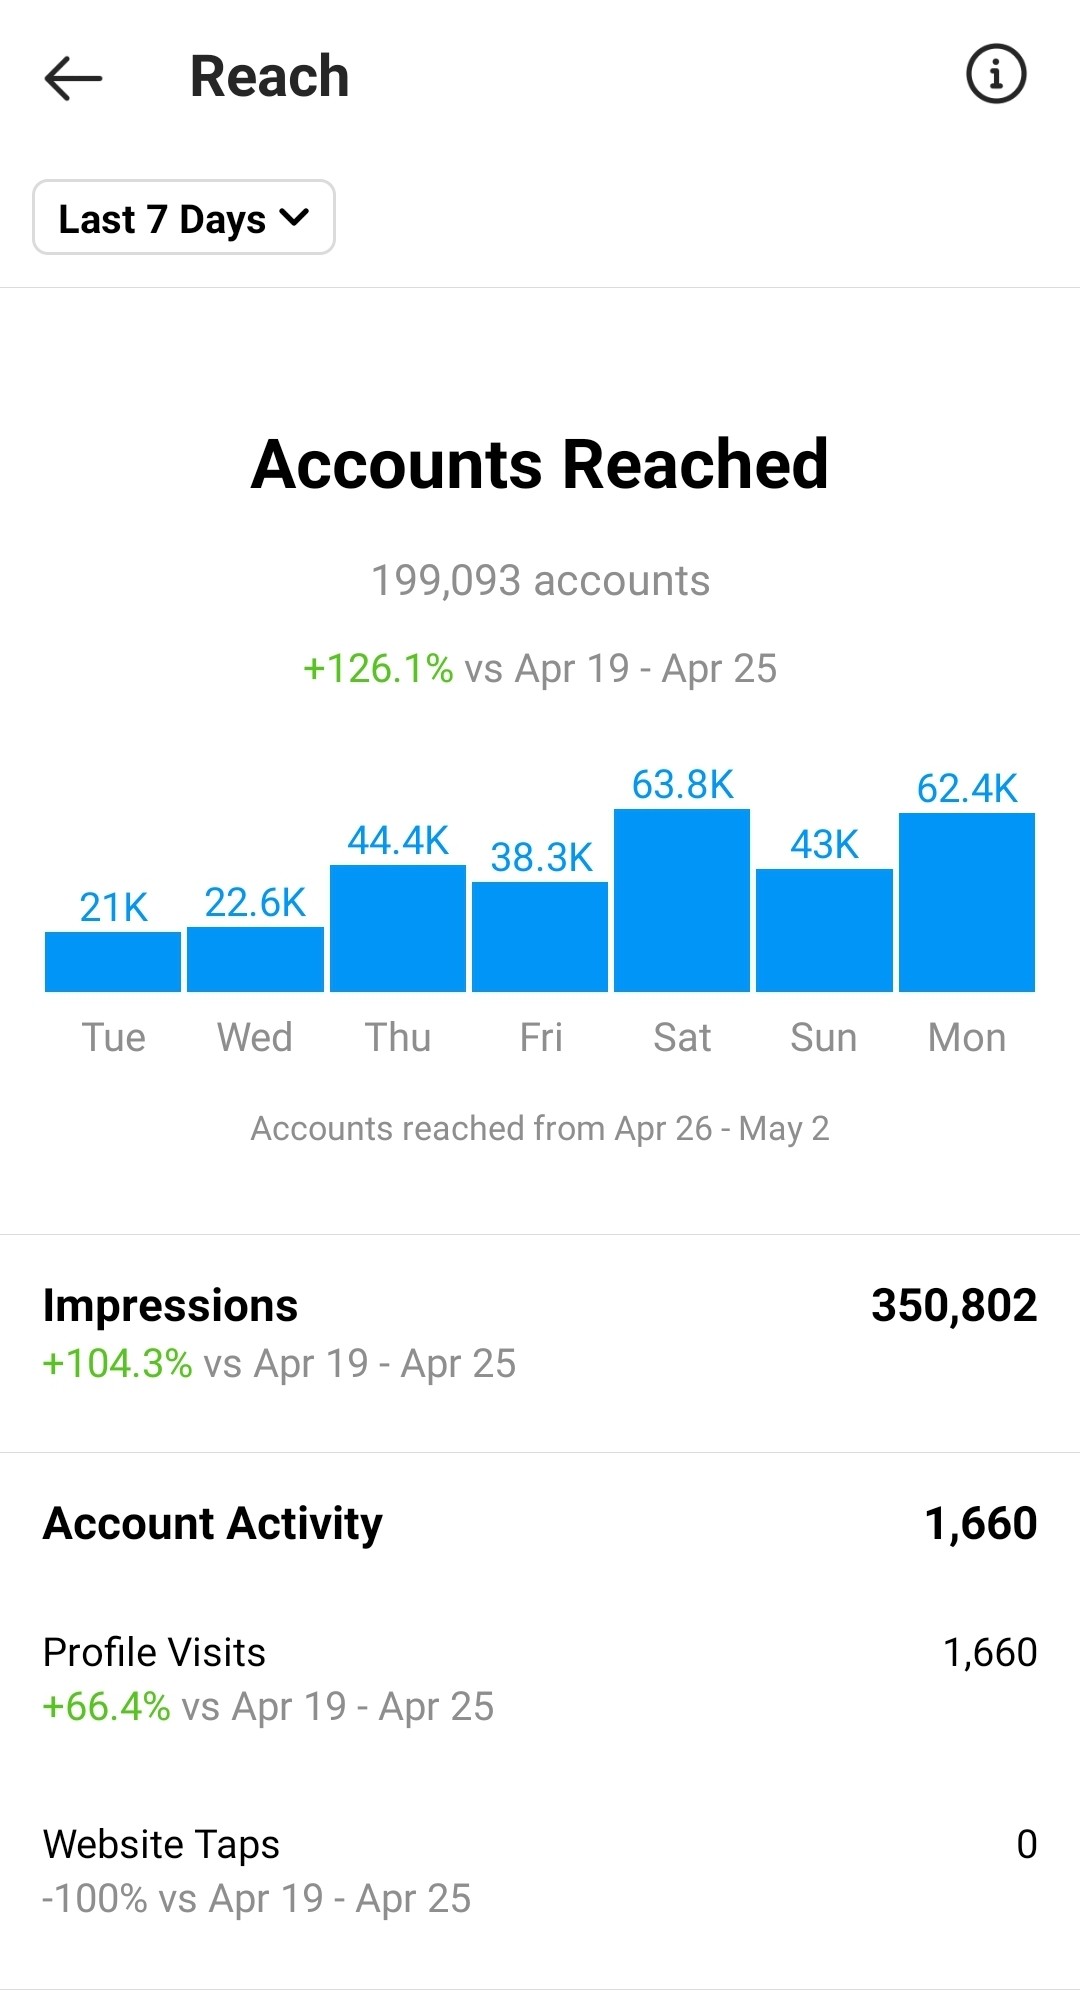Expand the Last 7 Days dropdown
Viewport: 1080px width, 1991px height.
(x=184, y=217)
